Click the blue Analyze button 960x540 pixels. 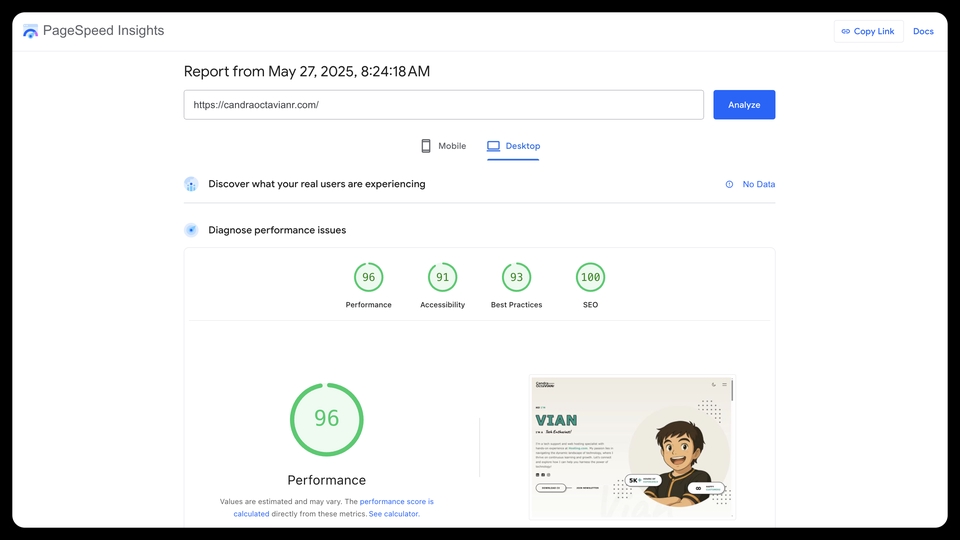(x=744, y=105)
